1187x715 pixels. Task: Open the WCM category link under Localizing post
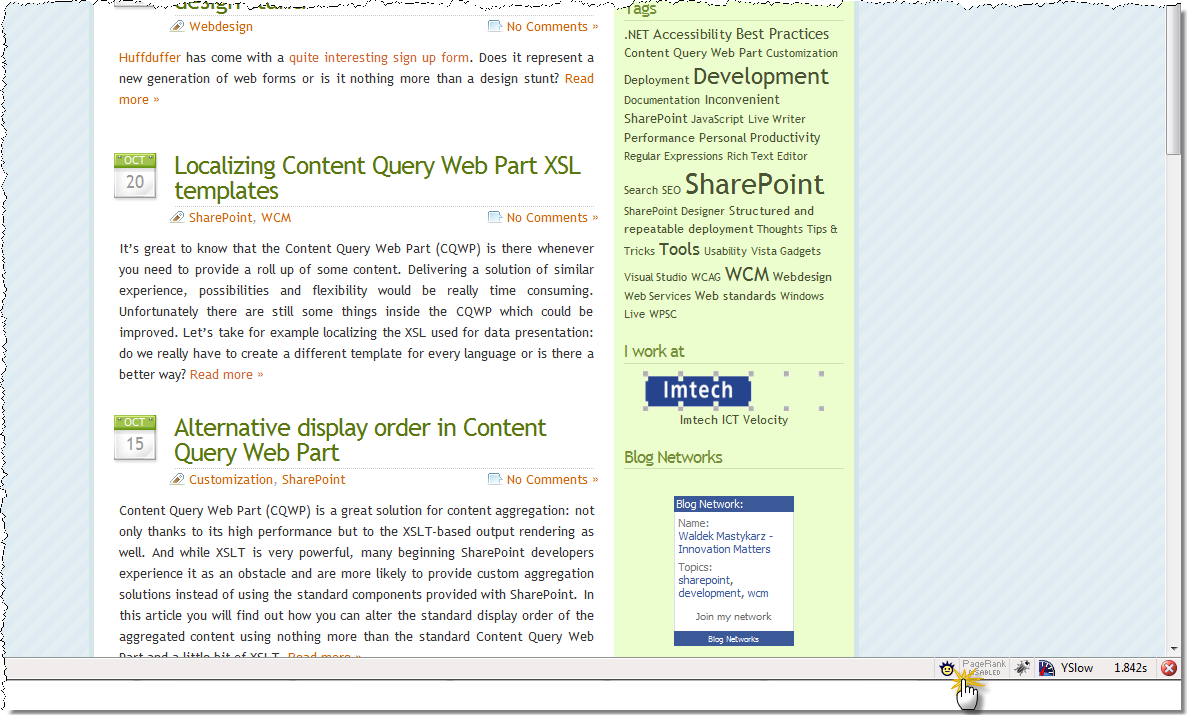click(276, 217)
